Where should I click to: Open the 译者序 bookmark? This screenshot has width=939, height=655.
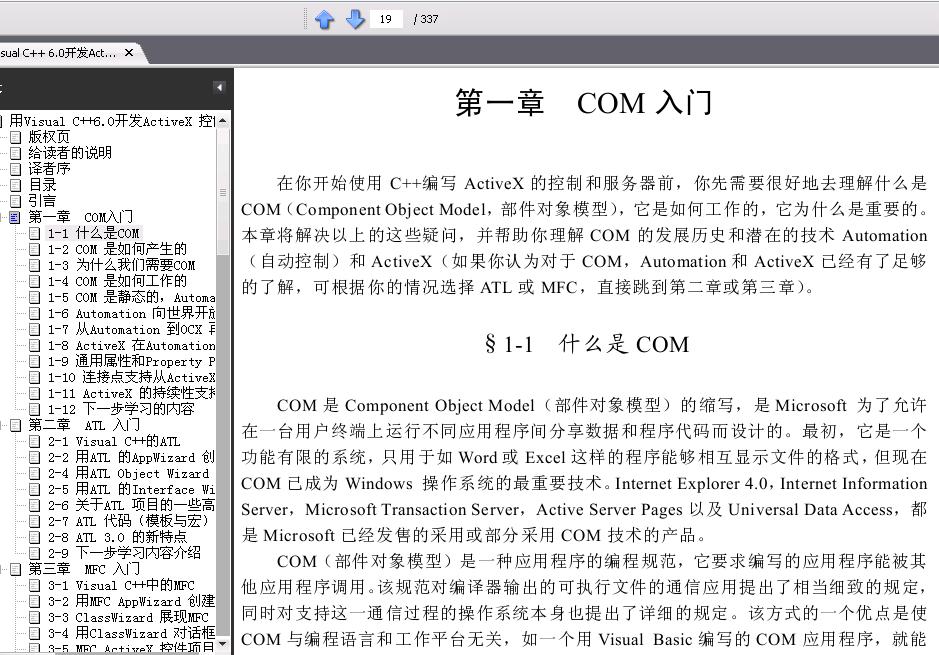point(49,169)
